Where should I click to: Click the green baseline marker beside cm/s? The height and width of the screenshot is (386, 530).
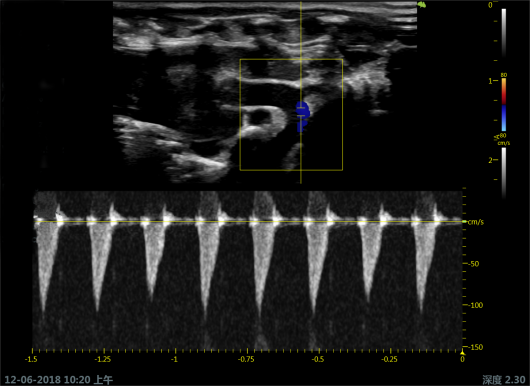[464, 222]
